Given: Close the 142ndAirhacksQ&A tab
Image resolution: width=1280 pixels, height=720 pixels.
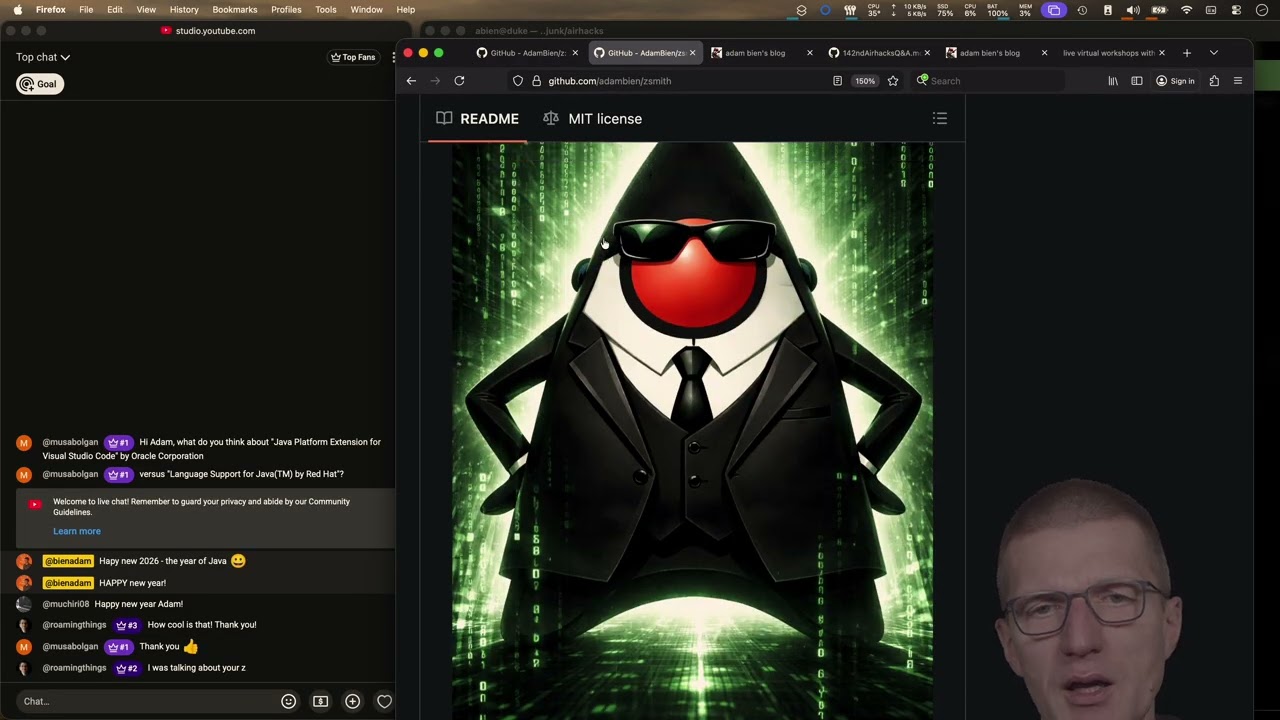Looking at the screenshot, I should coord(927,53).
